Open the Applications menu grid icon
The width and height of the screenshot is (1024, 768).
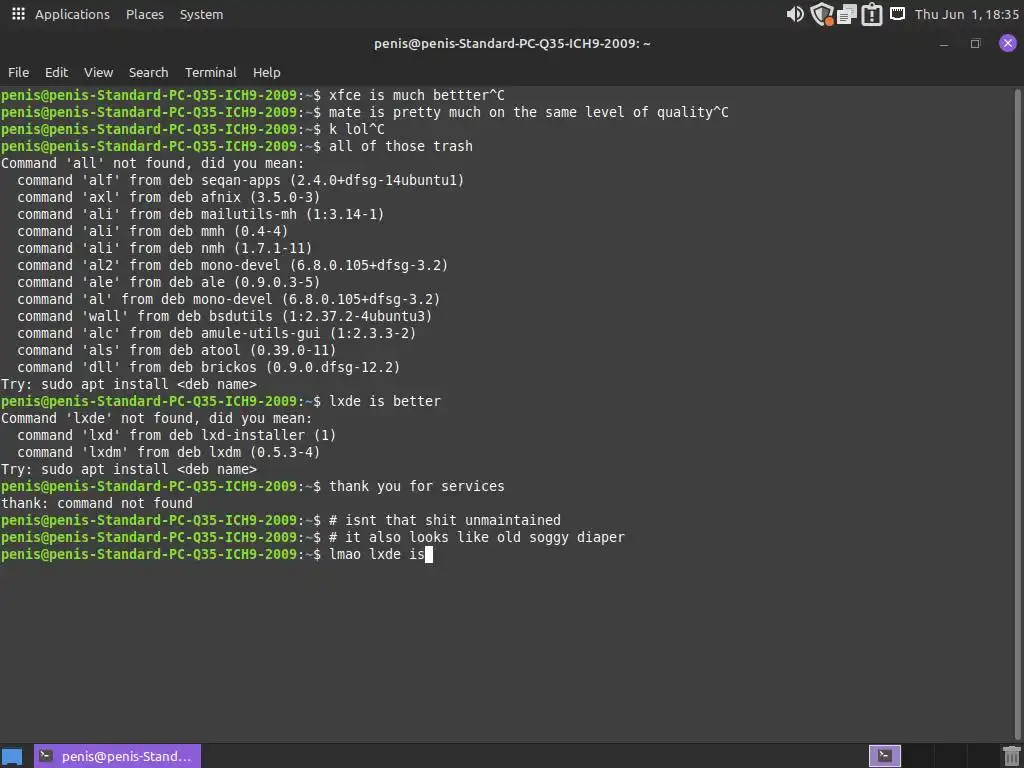pyautogui.click(x=18, y=14)
